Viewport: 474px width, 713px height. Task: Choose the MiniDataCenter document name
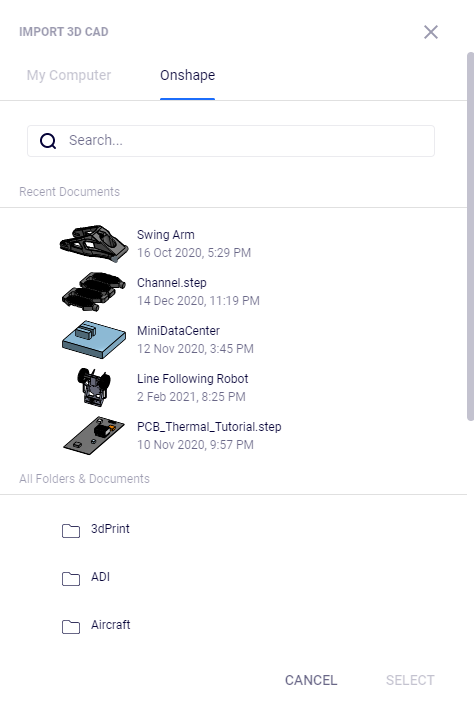click(x=178, y=331)
